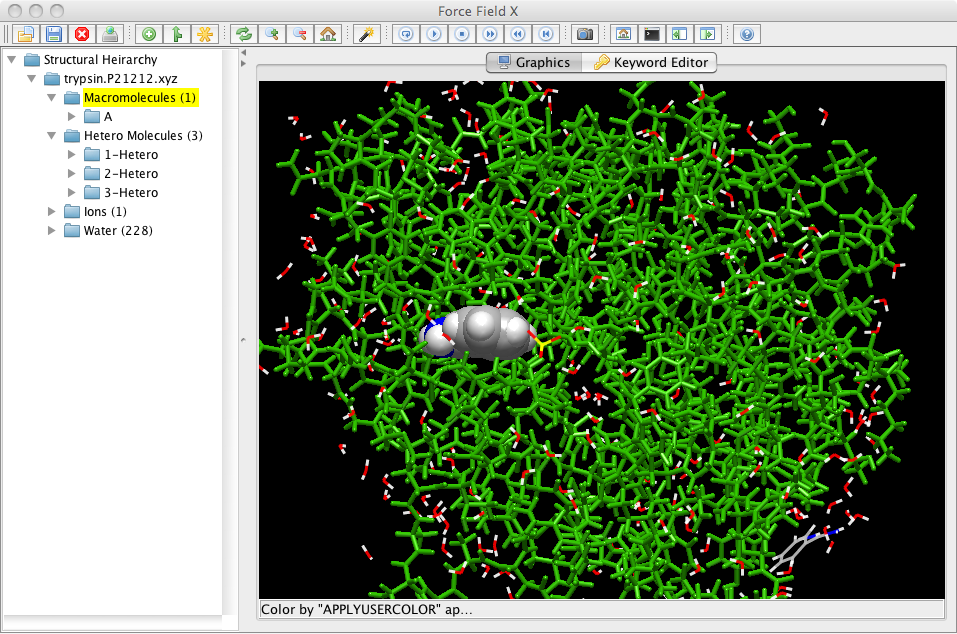Expand the Ions (1) folder

pos(52,212)
